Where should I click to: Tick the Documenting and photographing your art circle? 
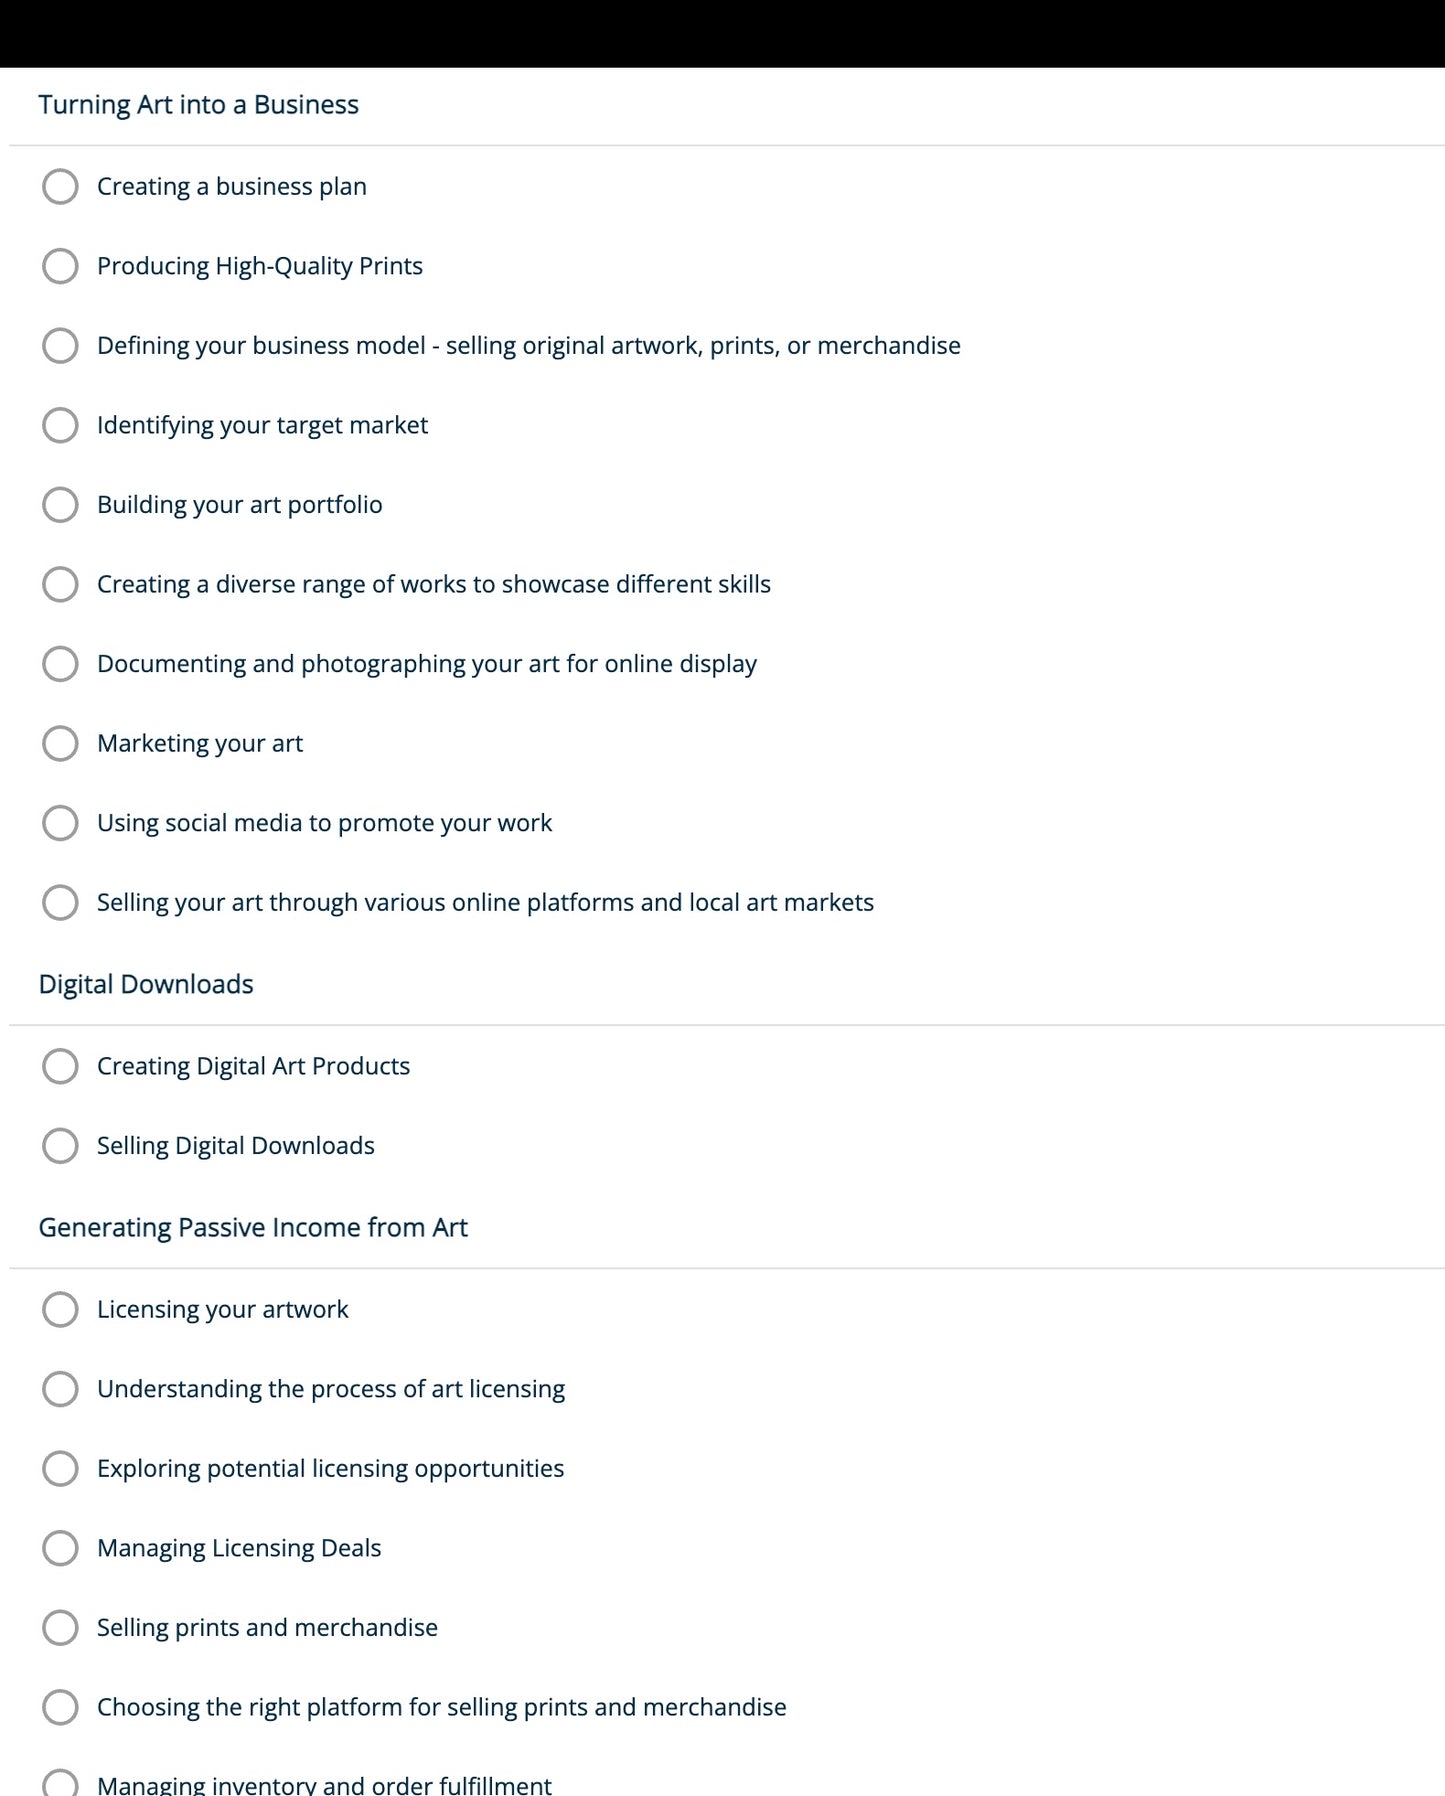[60, 663]
